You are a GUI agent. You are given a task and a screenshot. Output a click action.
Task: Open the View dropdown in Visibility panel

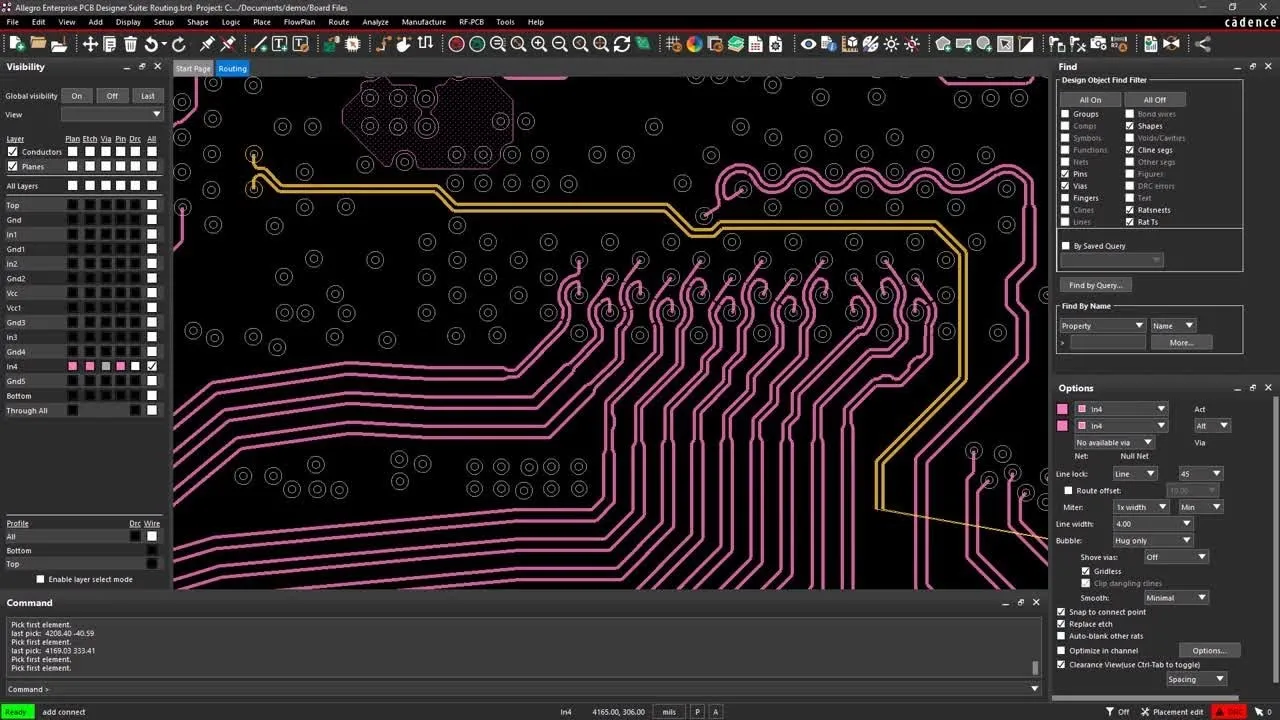(x=112, y=115)
